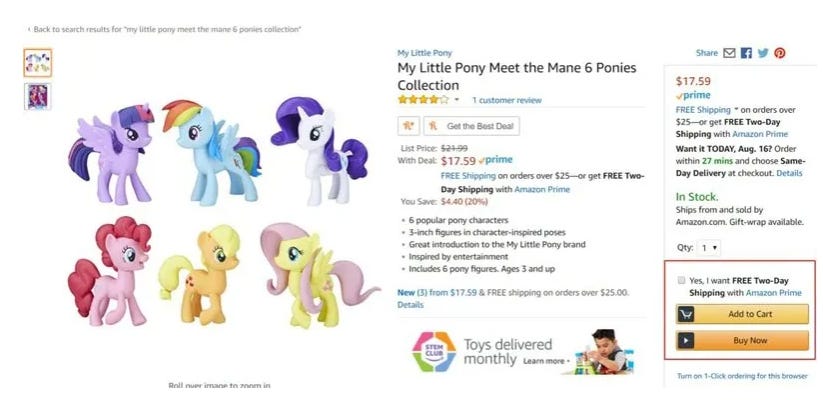823x400 pixels.
Task: Click the small deal icon button beside Get the Best Deal
Action: [408, 126]
